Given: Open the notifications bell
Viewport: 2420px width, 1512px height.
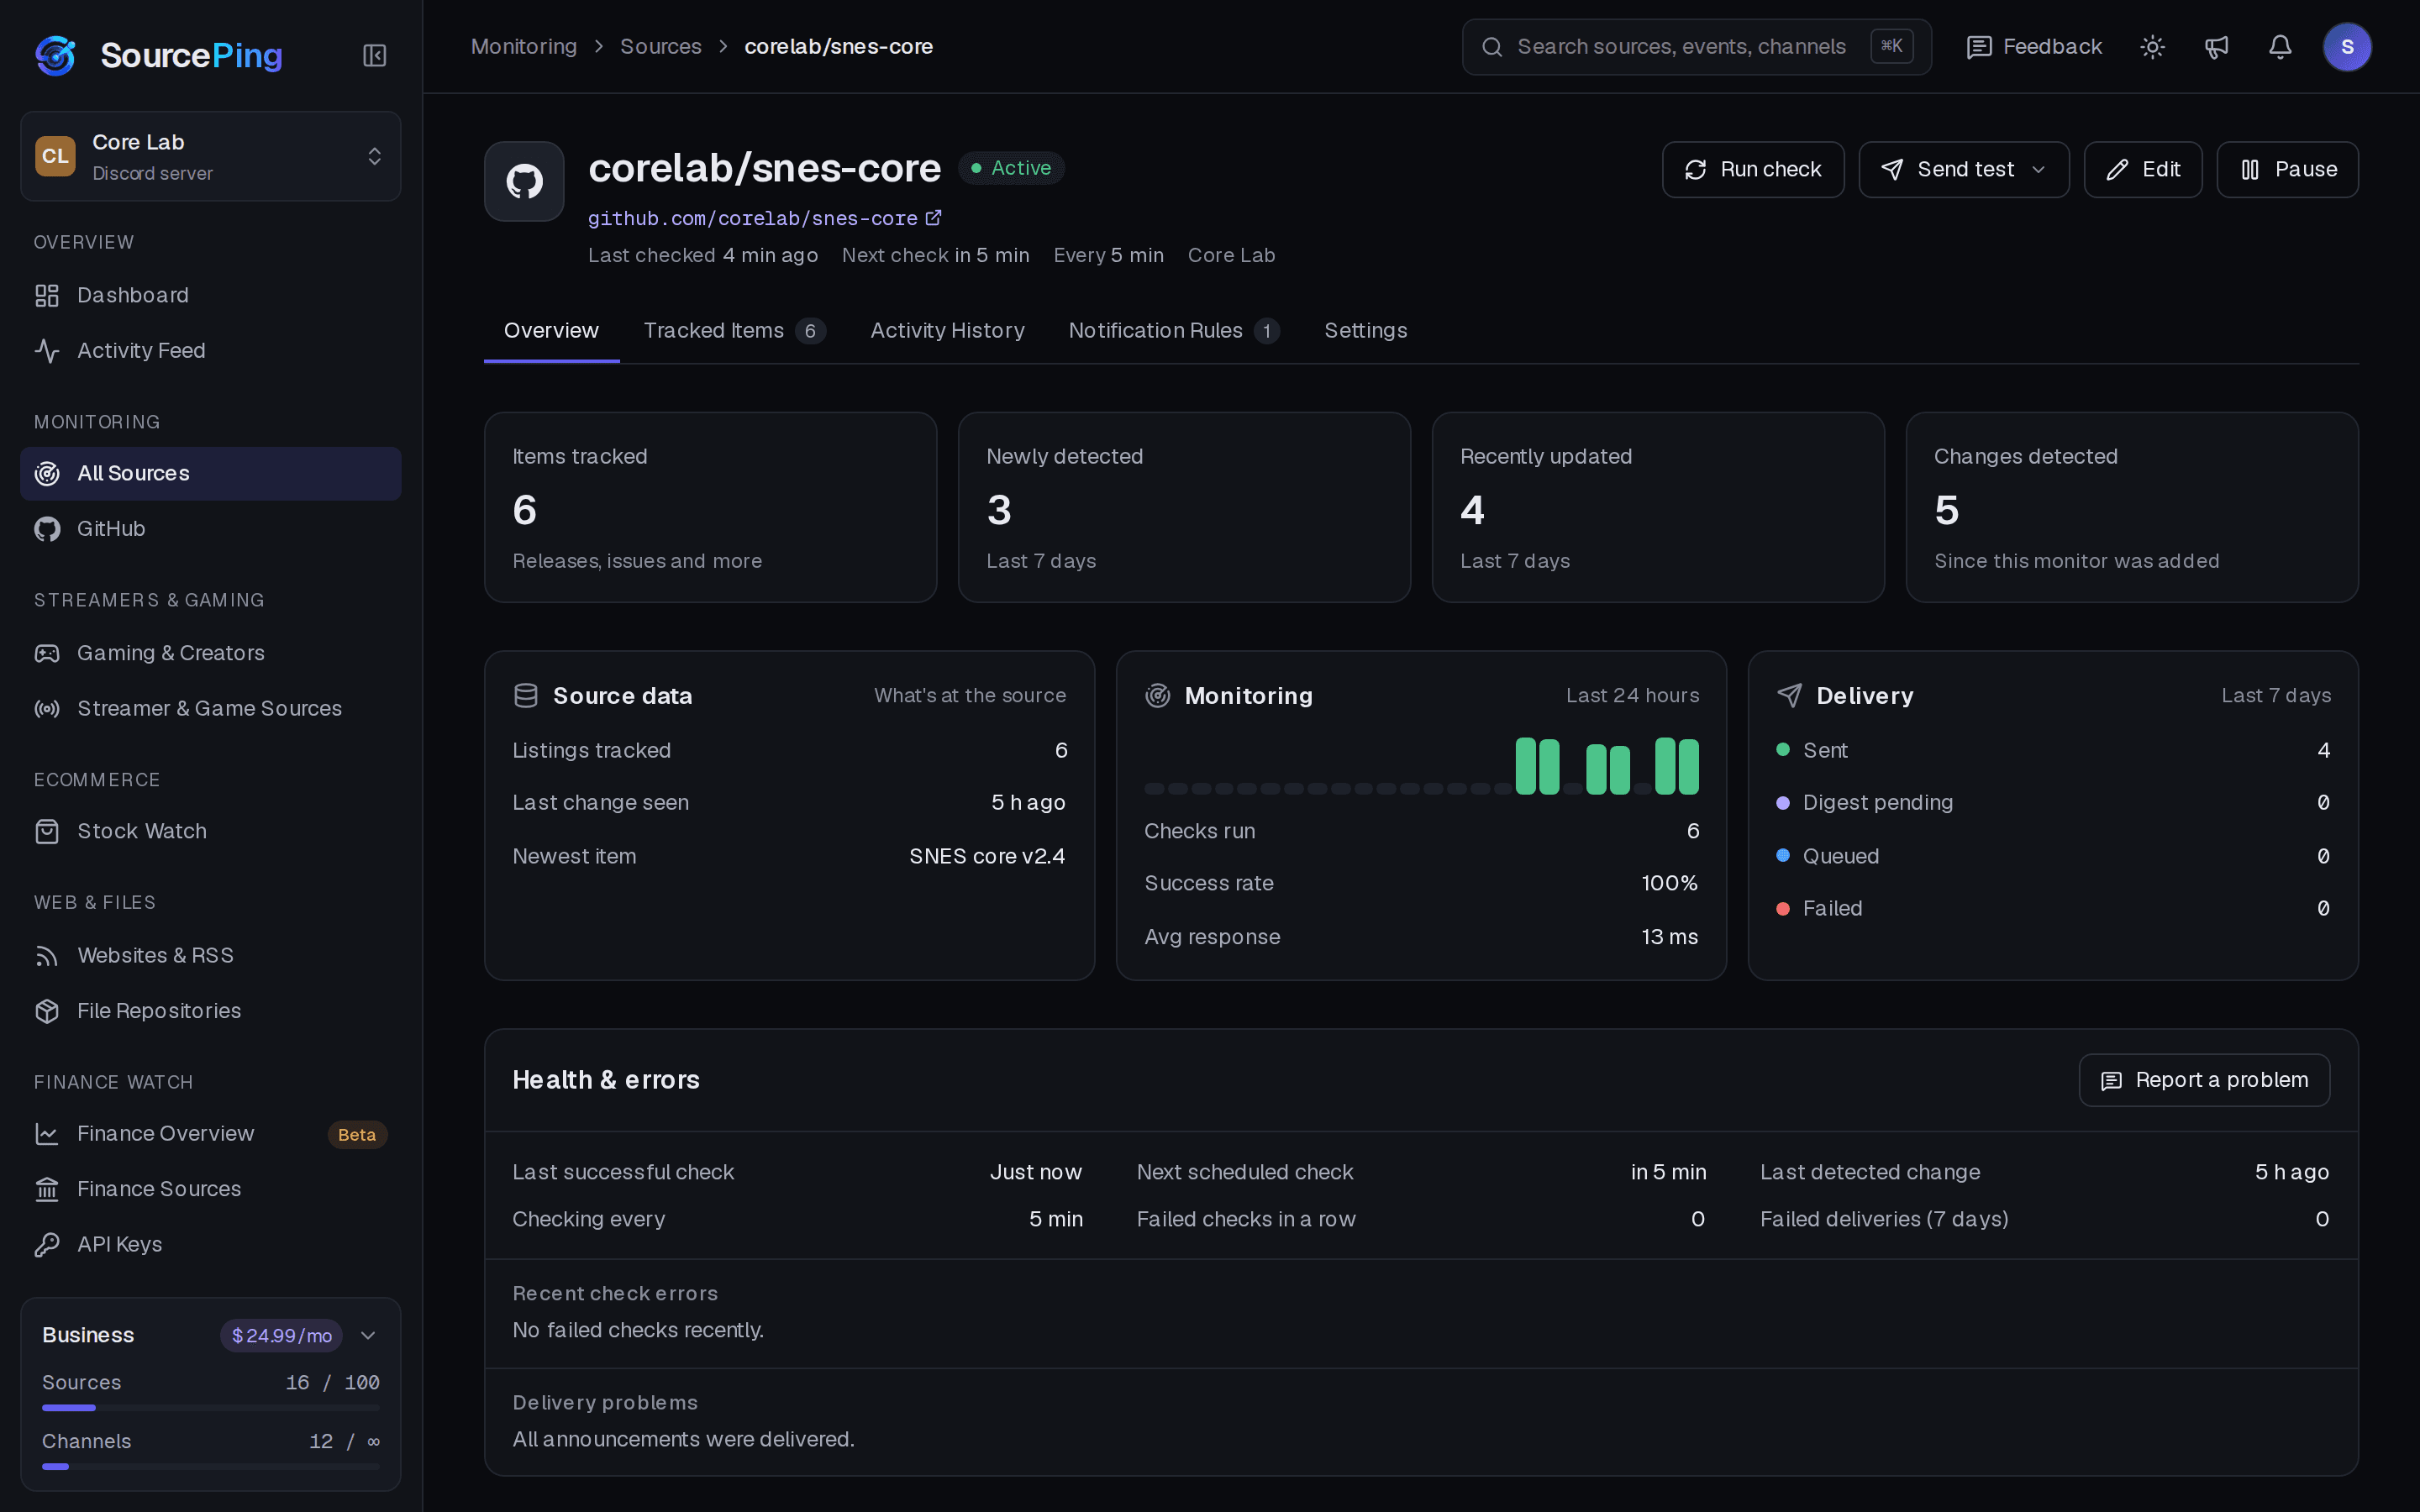Looking at the screenshot, I should click(2280, 47).
